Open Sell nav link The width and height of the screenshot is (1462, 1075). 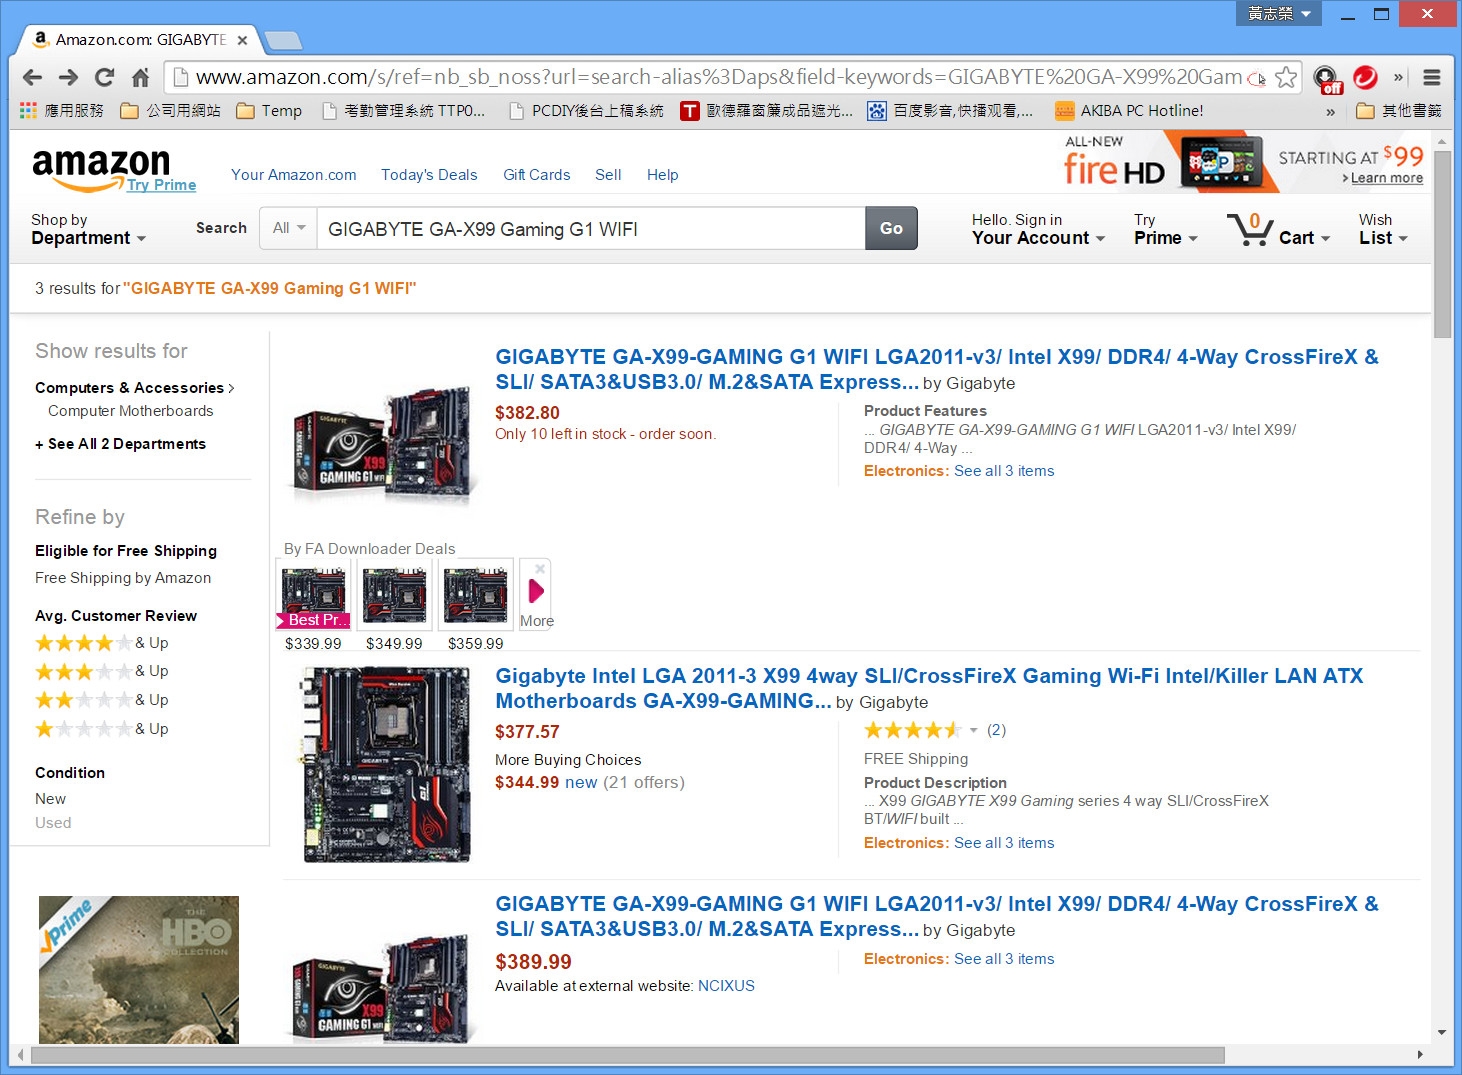(x=608, y=175)
